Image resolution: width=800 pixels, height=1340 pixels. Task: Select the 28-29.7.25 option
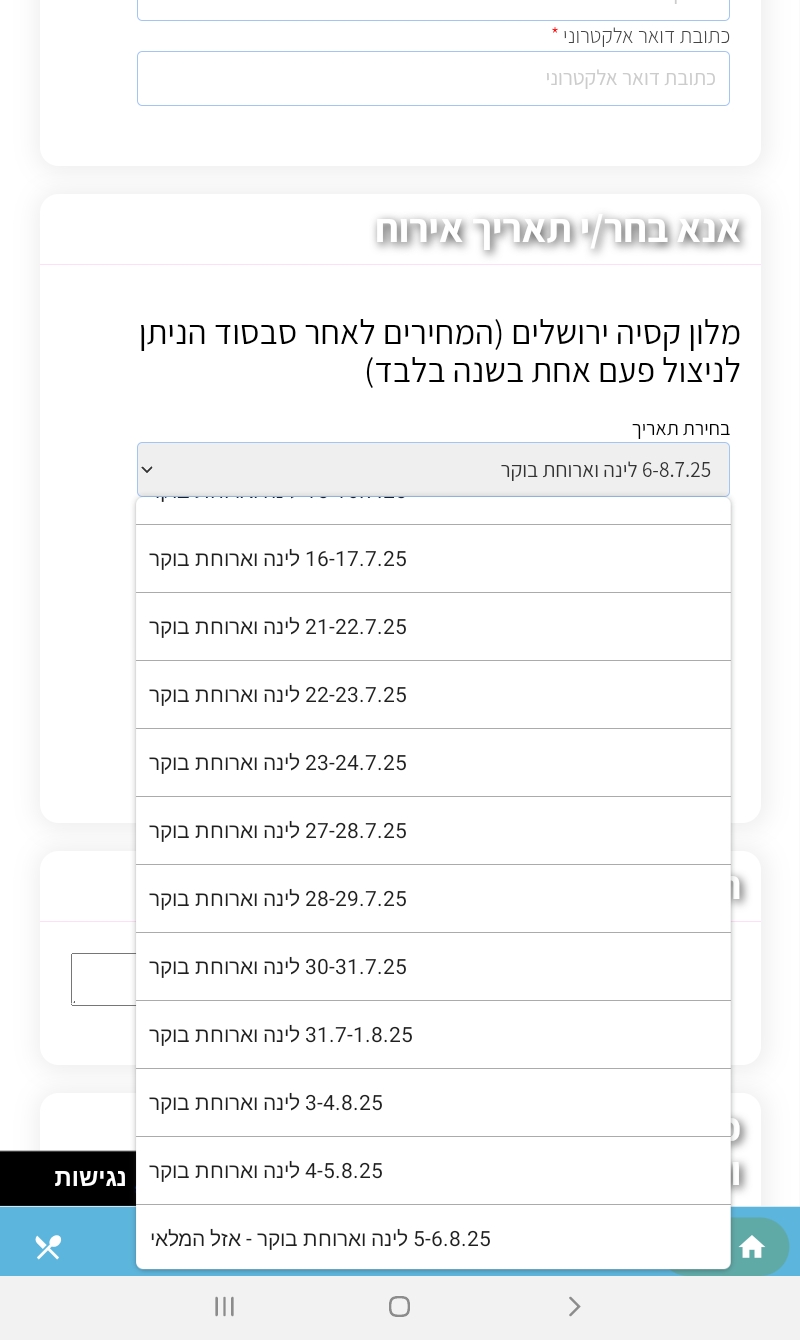(x=433, y=898)
